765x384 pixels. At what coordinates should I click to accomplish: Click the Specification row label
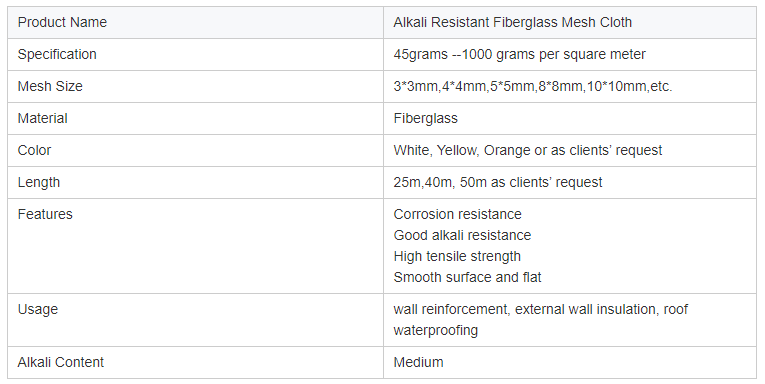tap(57, 55)
